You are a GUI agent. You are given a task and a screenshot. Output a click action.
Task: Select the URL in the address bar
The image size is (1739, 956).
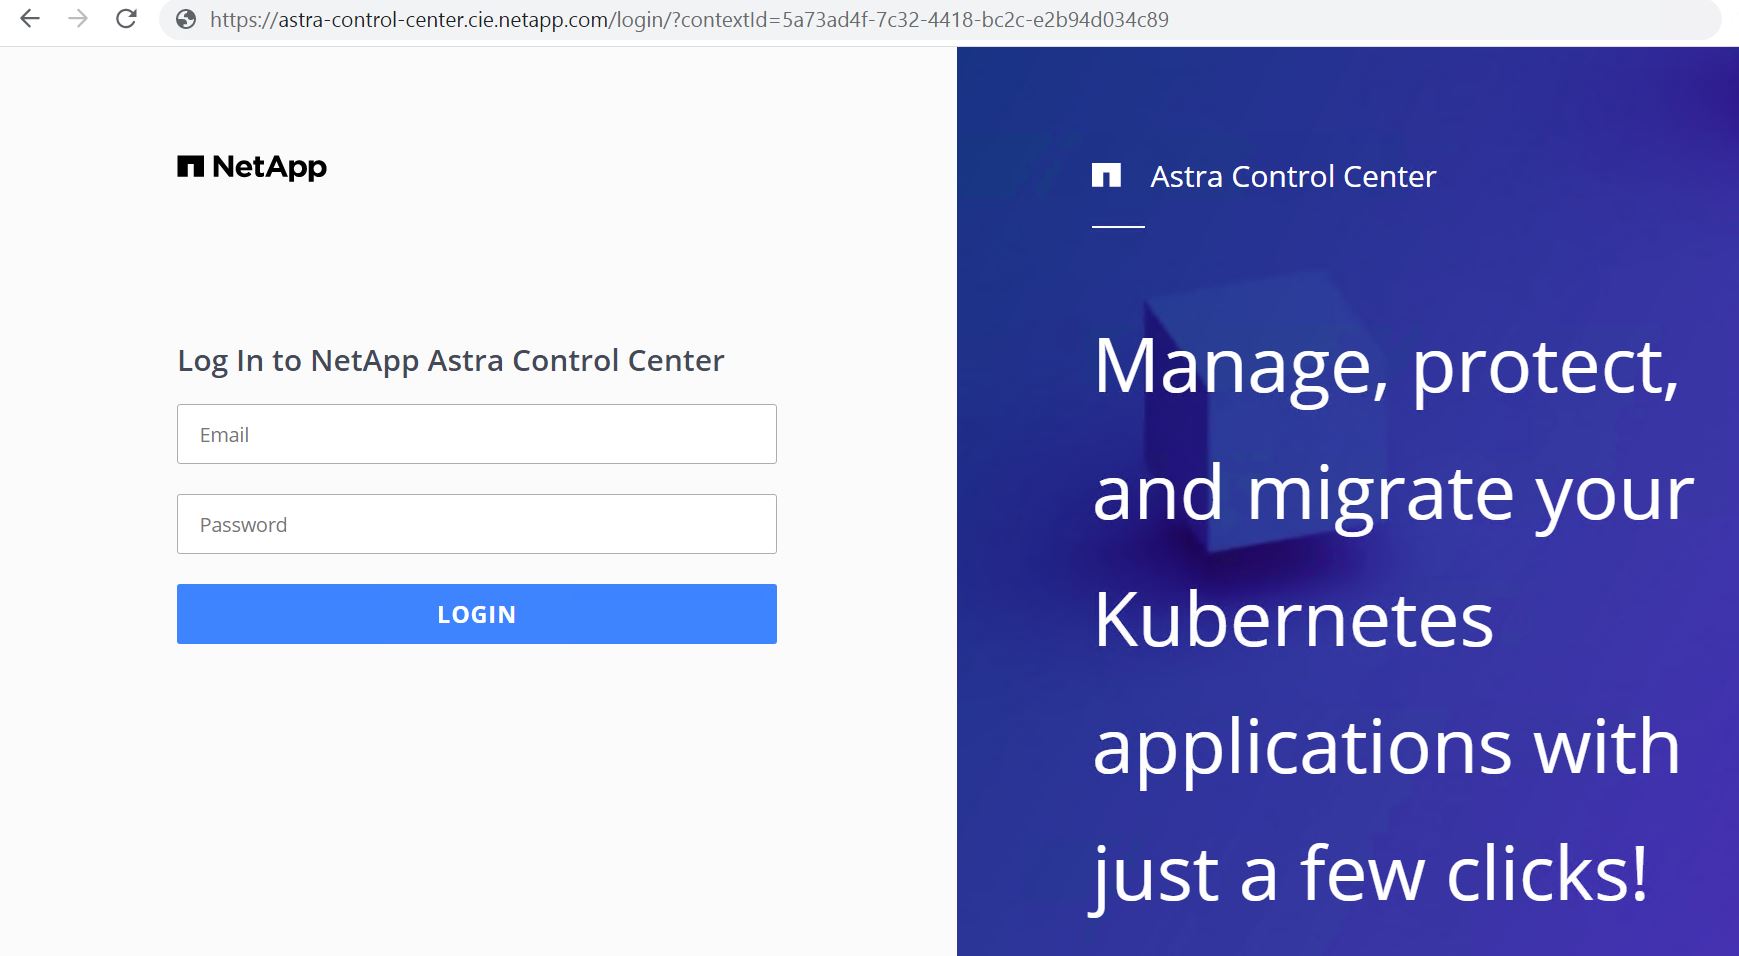point(689,19)
